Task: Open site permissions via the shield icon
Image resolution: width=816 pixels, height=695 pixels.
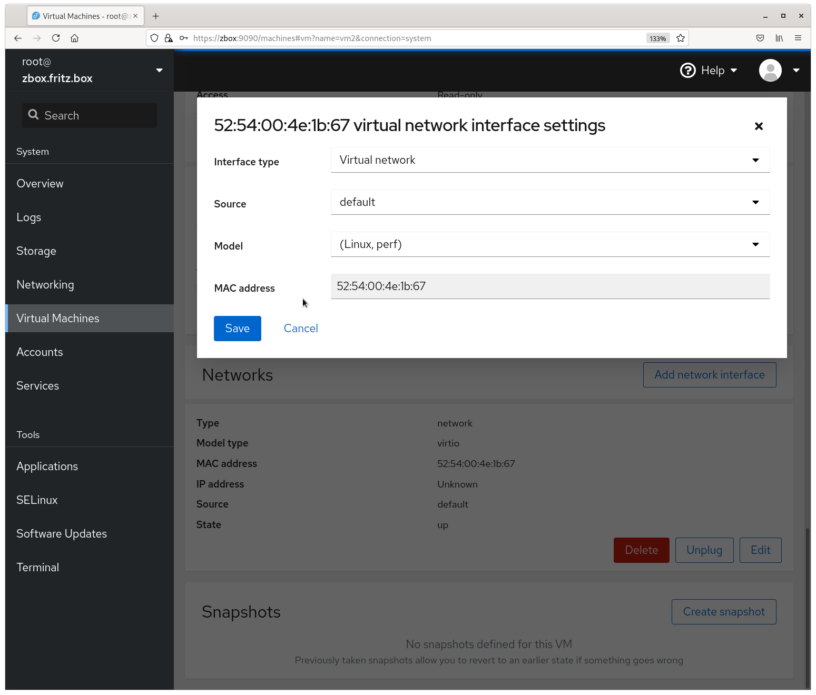Action: click(154, 38)
